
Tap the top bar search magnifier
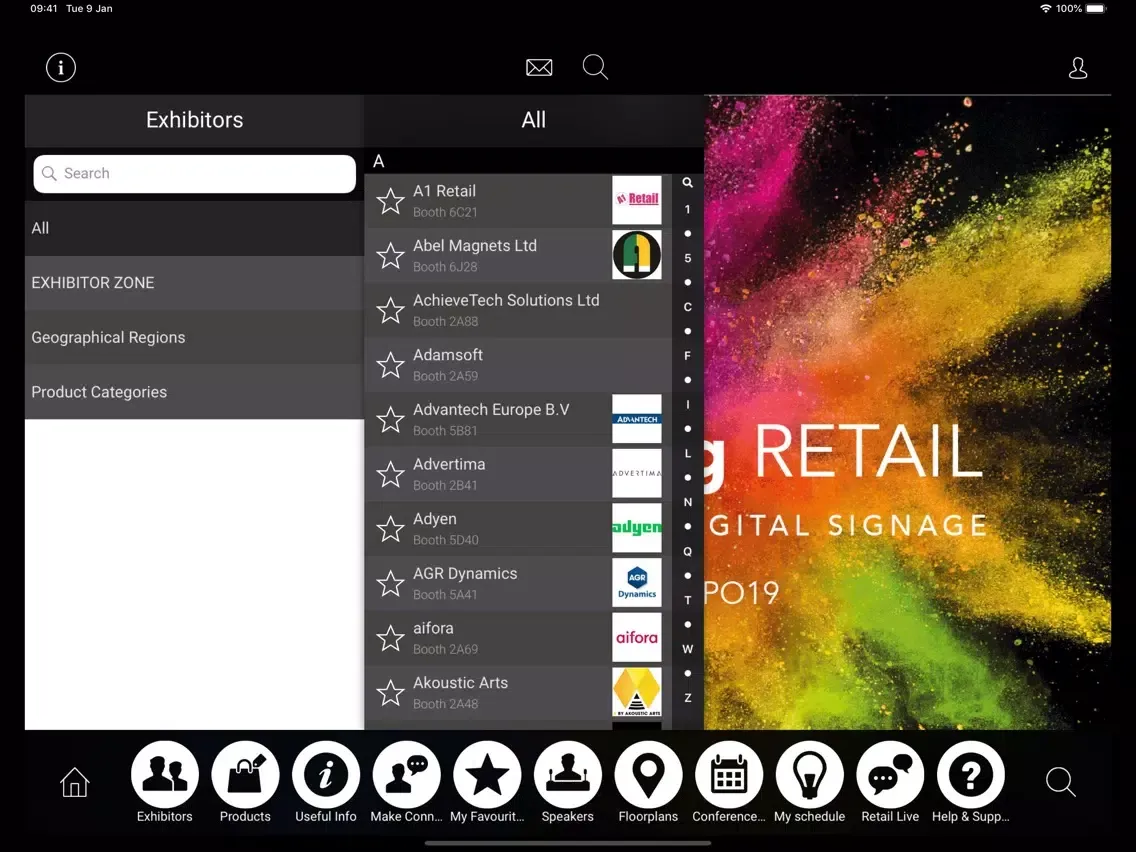tap(595, 67)
